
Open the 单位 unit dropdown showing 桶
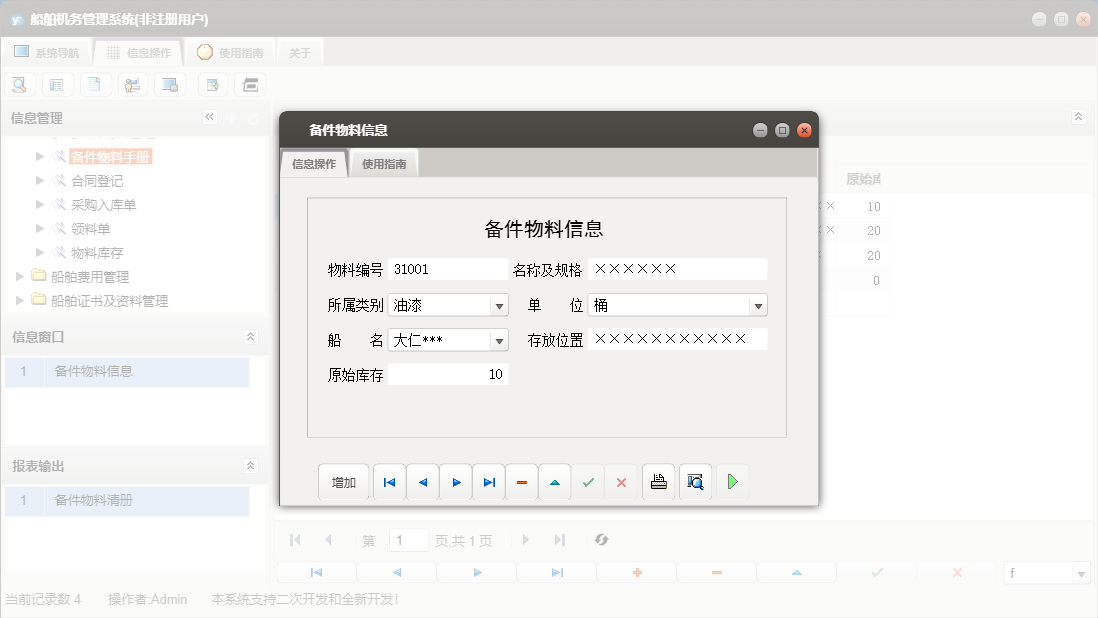pyautogui.click(x=759, y=304)
